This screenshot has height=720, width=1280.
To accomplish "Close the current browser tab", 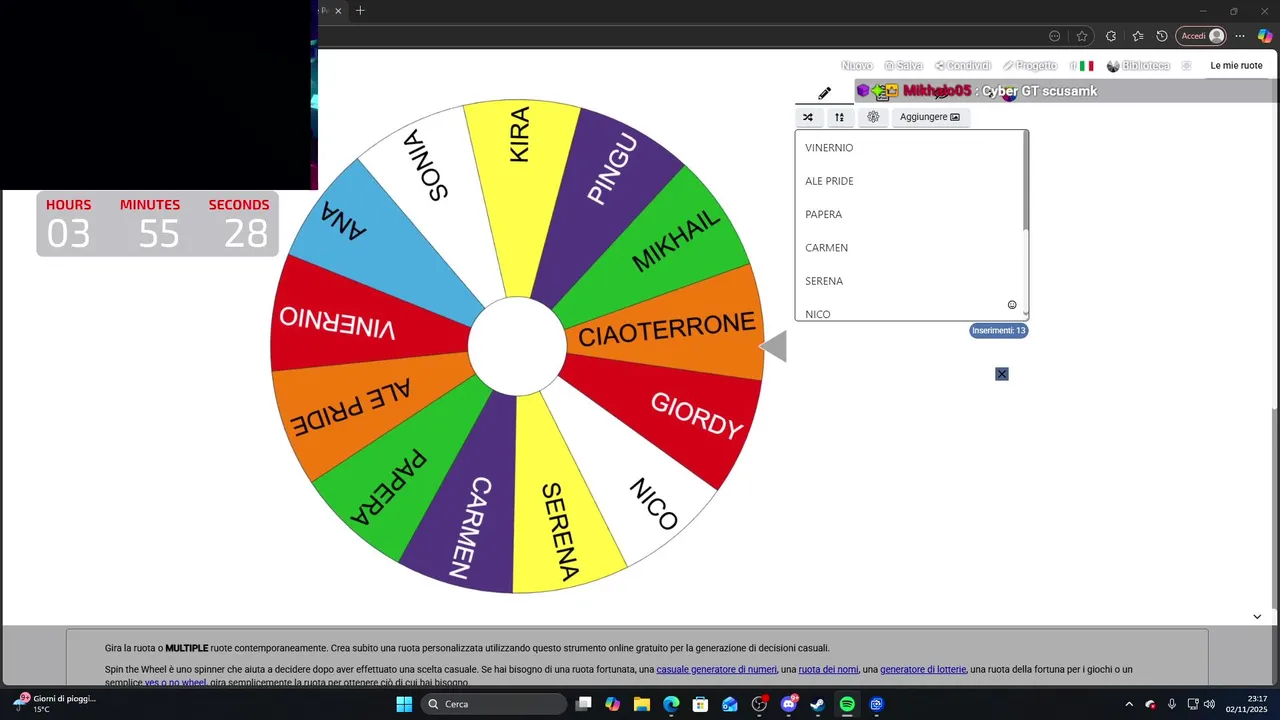I will coord(338,11).
